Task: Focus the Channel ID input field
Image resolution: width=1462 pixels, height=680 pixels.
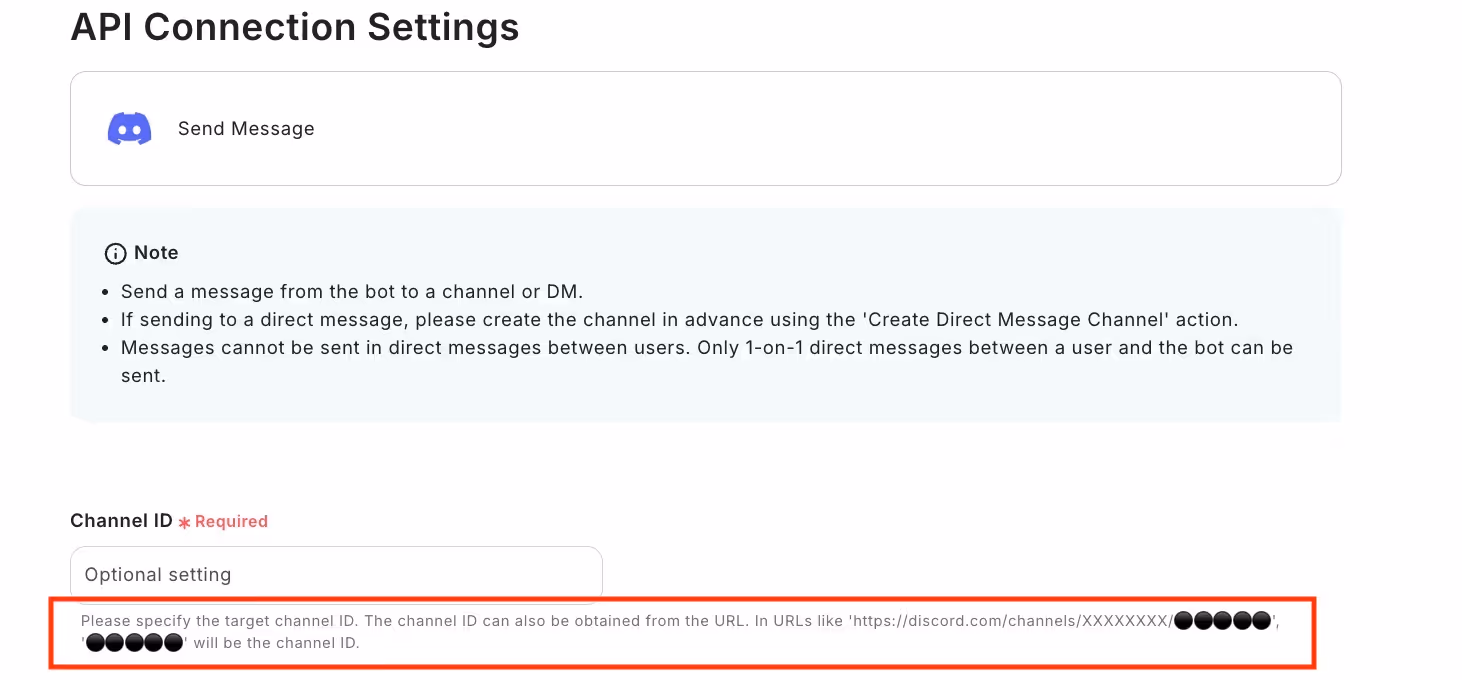Action: 336,574
